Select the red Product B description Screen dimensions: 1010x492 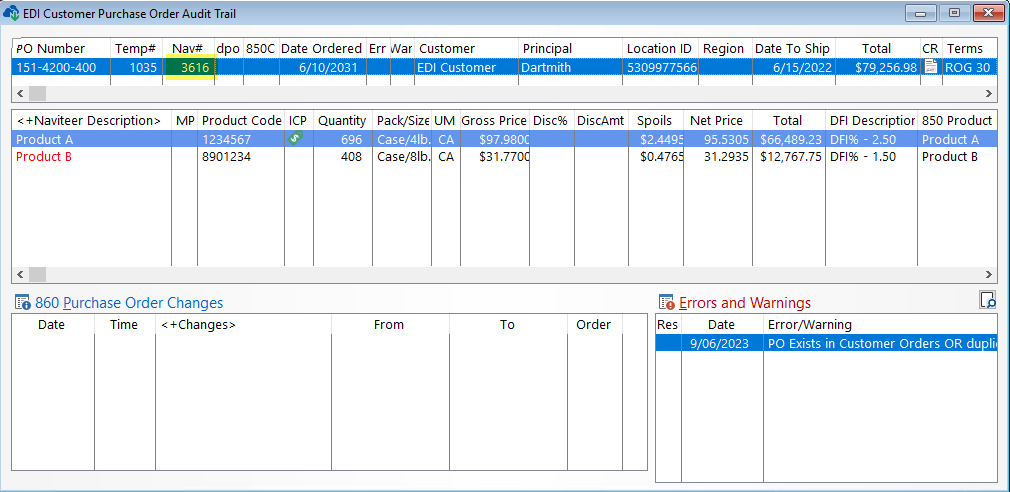point(44,156)
